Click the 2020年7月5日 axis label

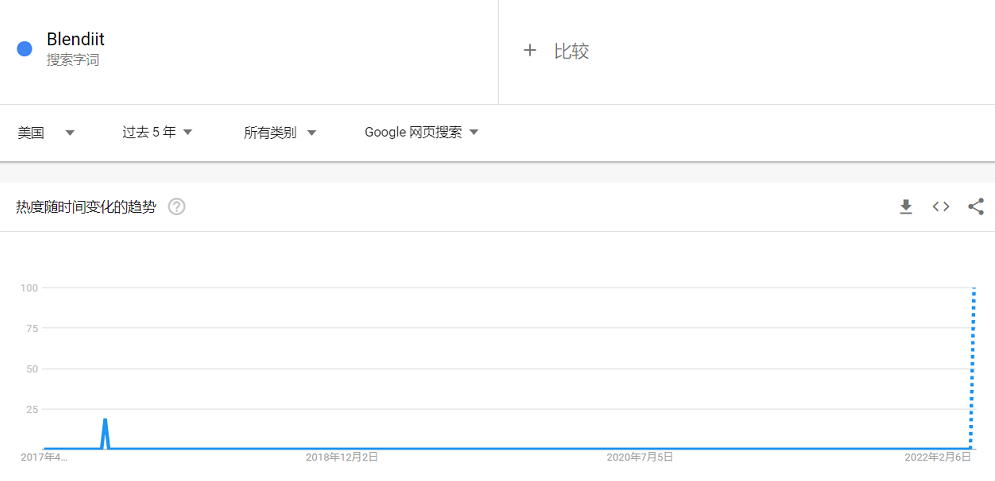tap(640, 457)
